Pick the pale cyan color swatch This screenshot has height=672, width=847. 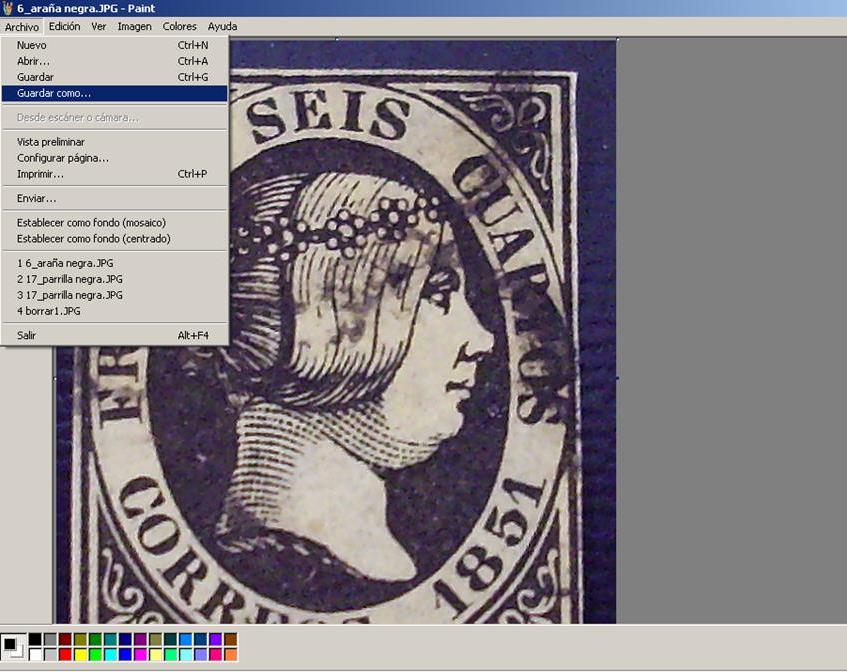pos(185,654)
